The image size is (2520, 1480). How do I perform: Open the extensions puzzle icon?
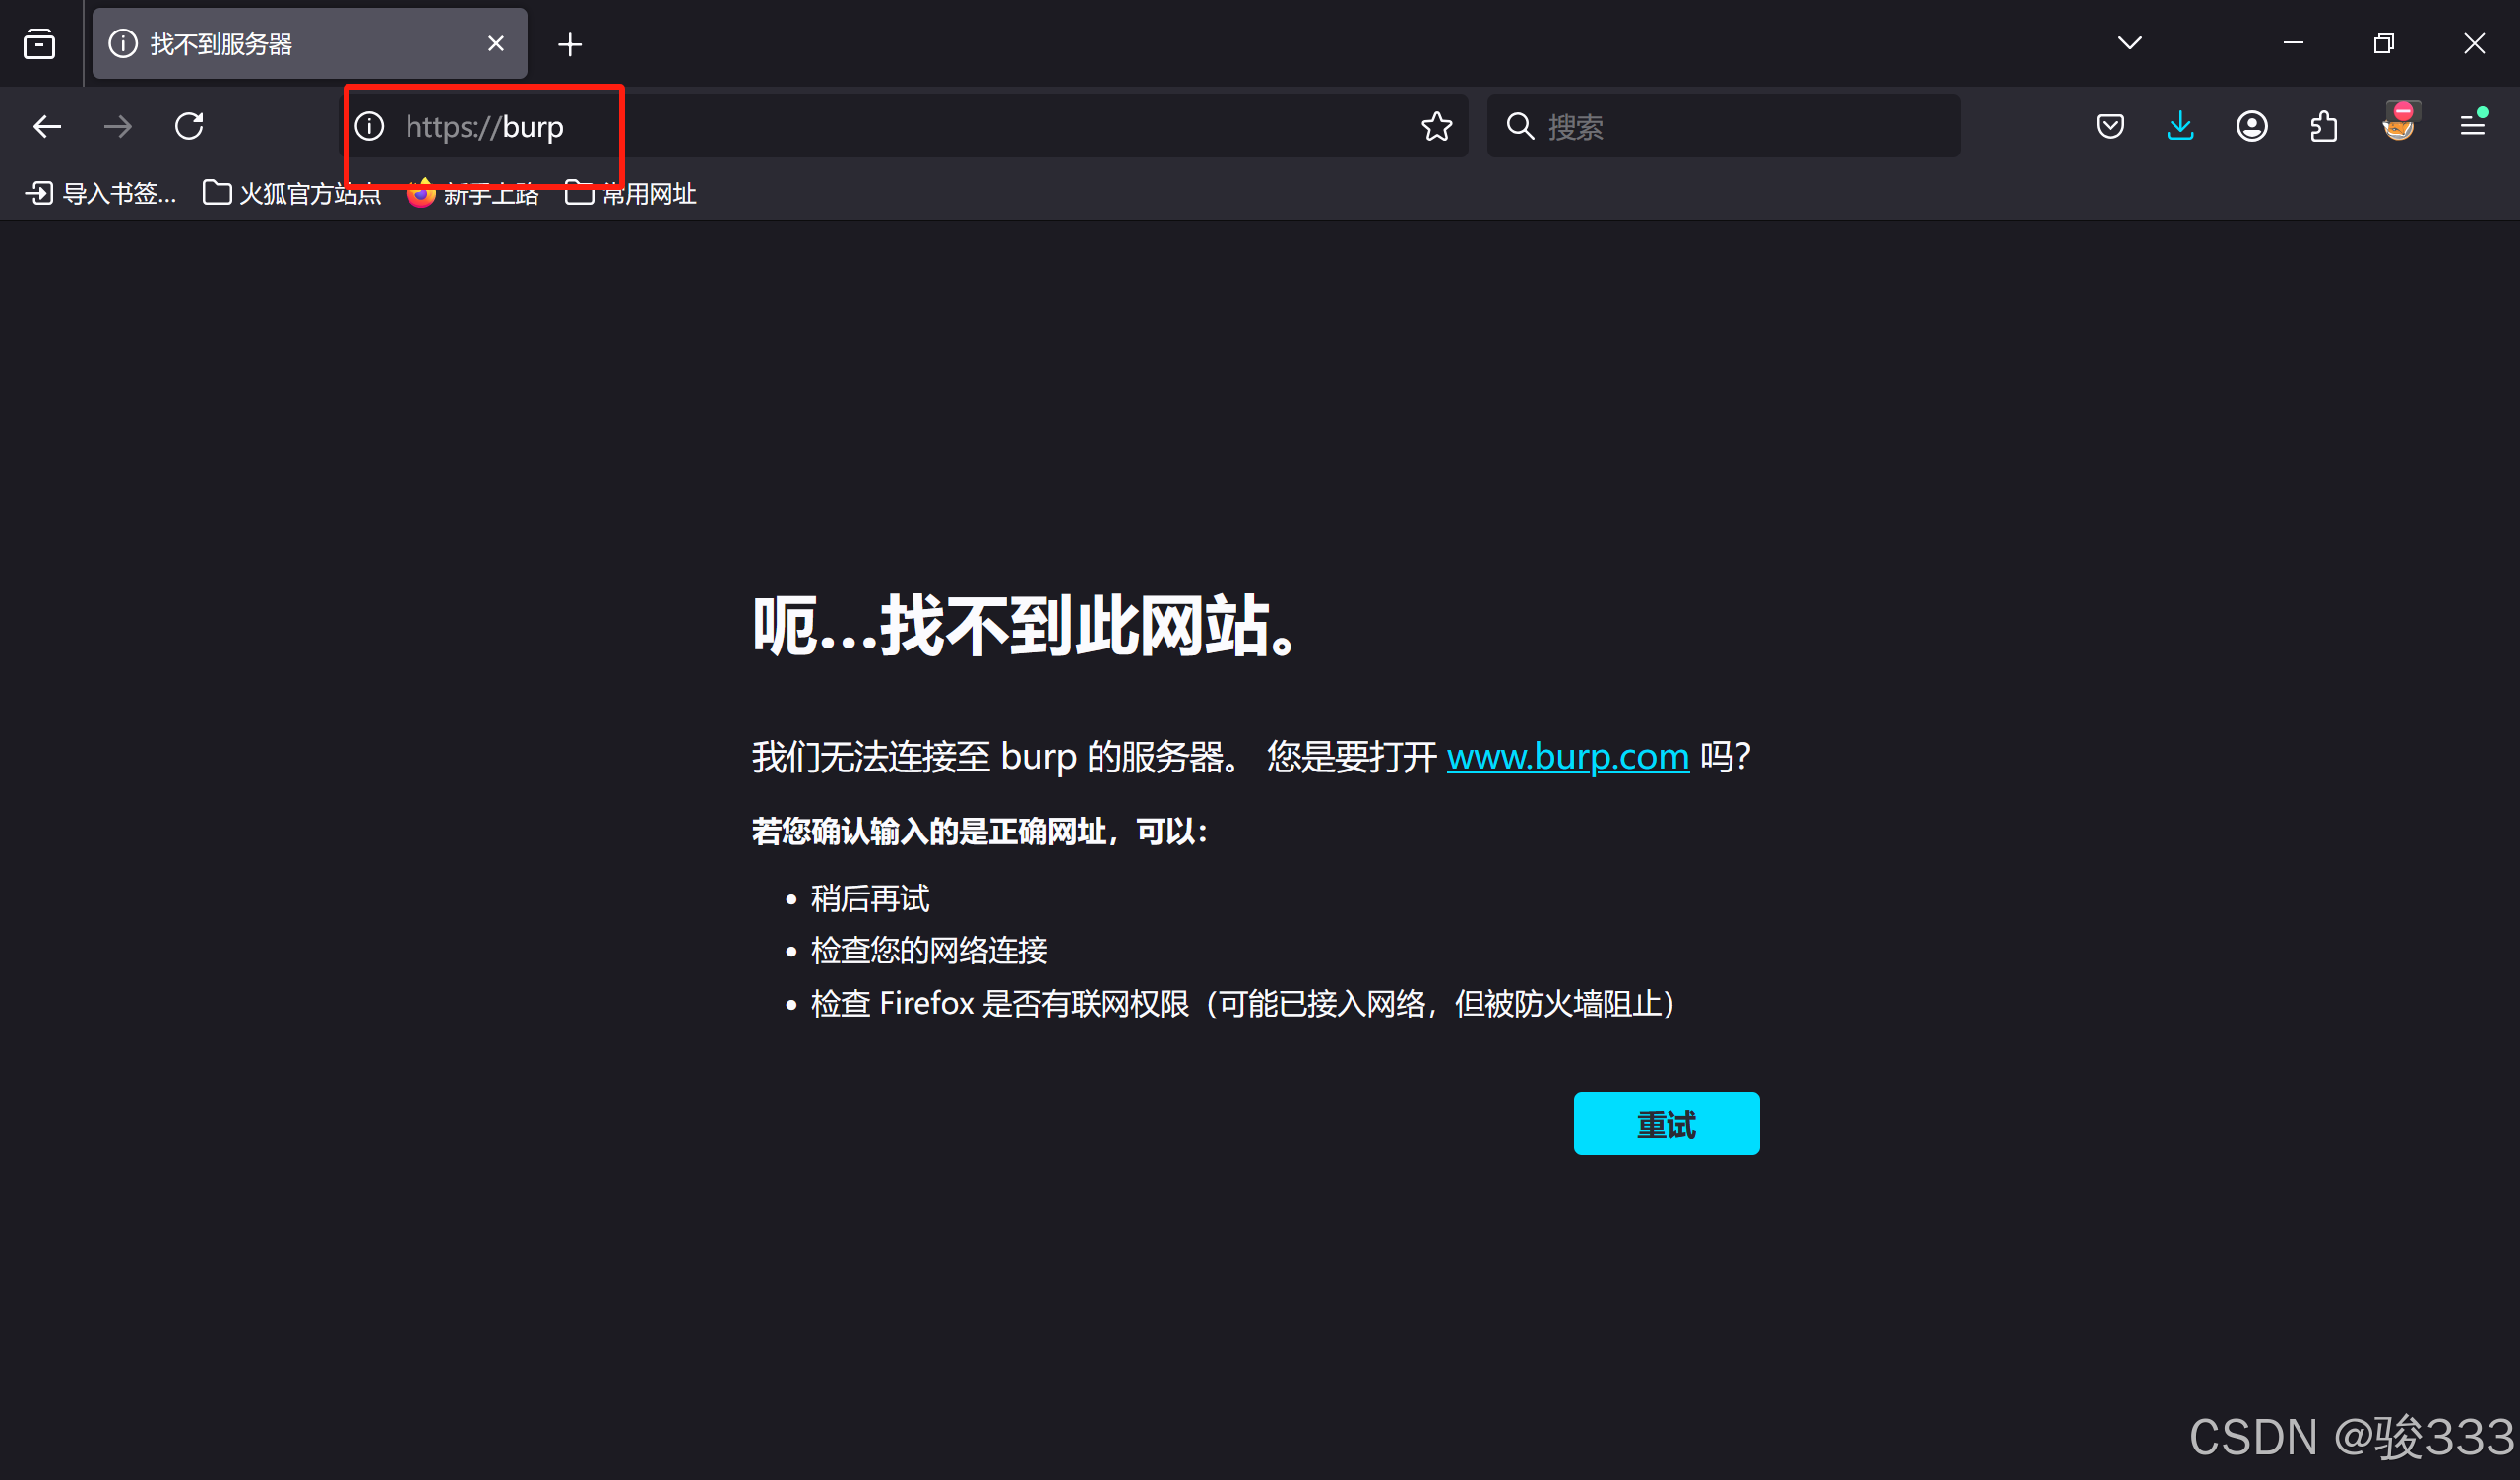coord(2324,126)
